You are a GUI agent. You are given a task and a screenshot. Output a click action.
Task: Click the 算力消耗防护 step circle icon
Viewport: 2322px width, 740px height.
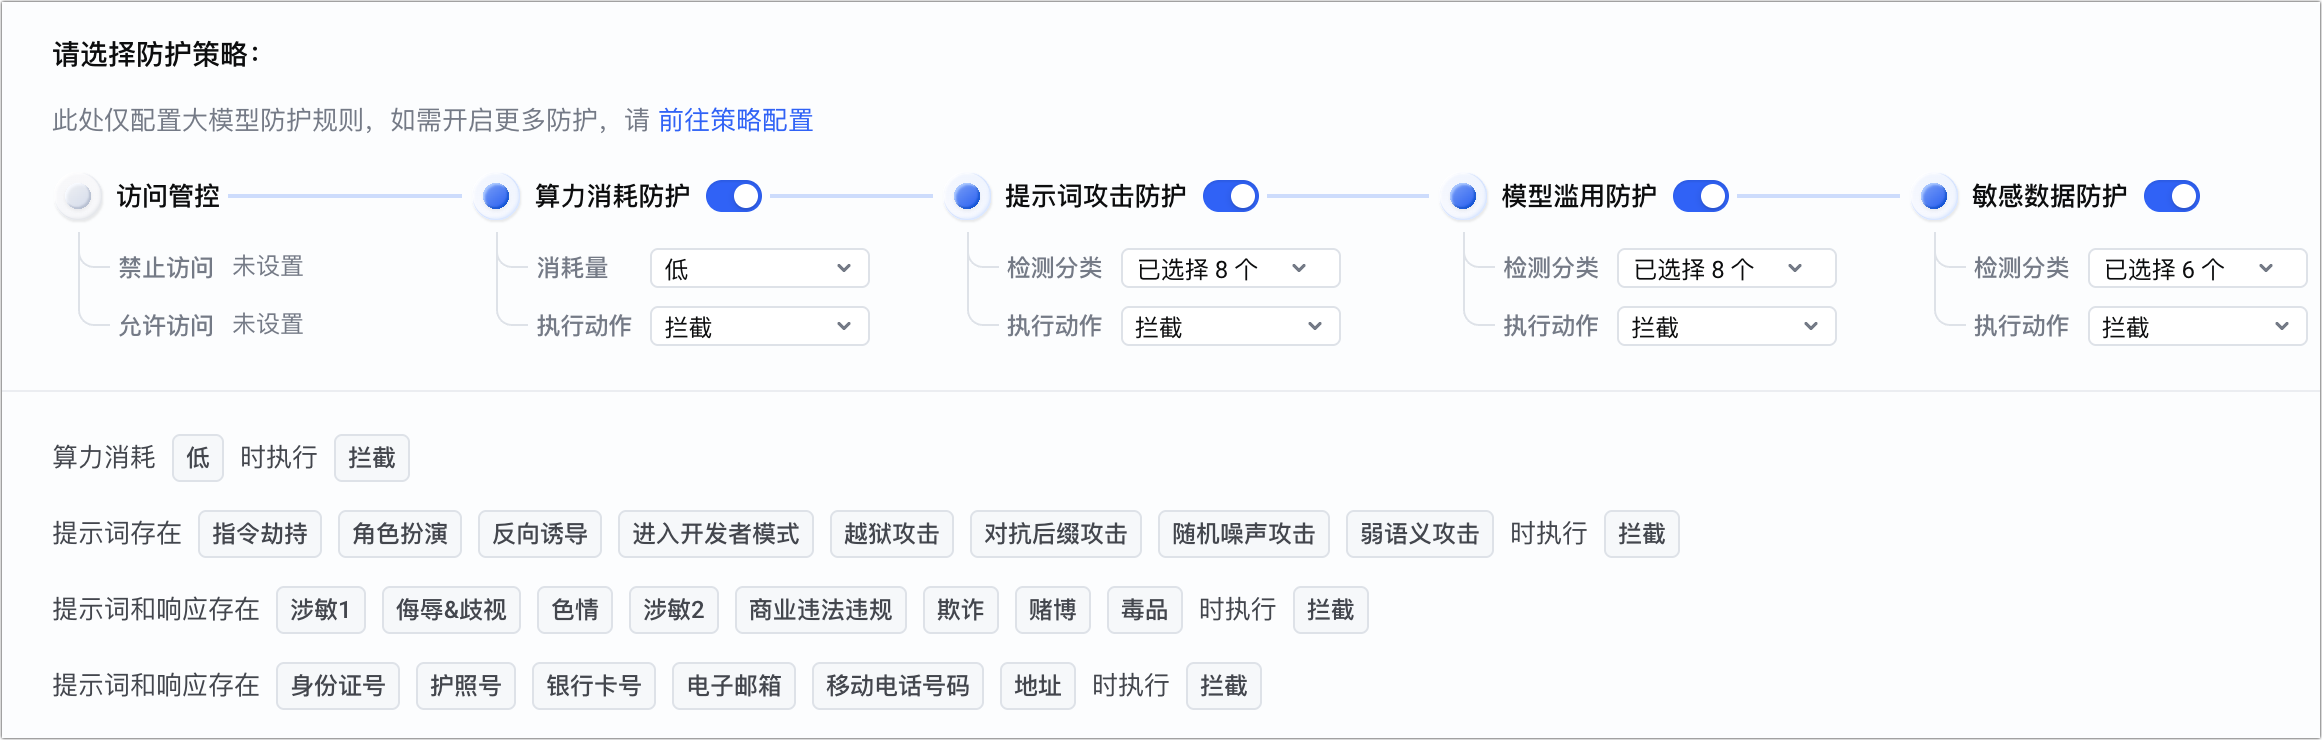tap(496, 196)
